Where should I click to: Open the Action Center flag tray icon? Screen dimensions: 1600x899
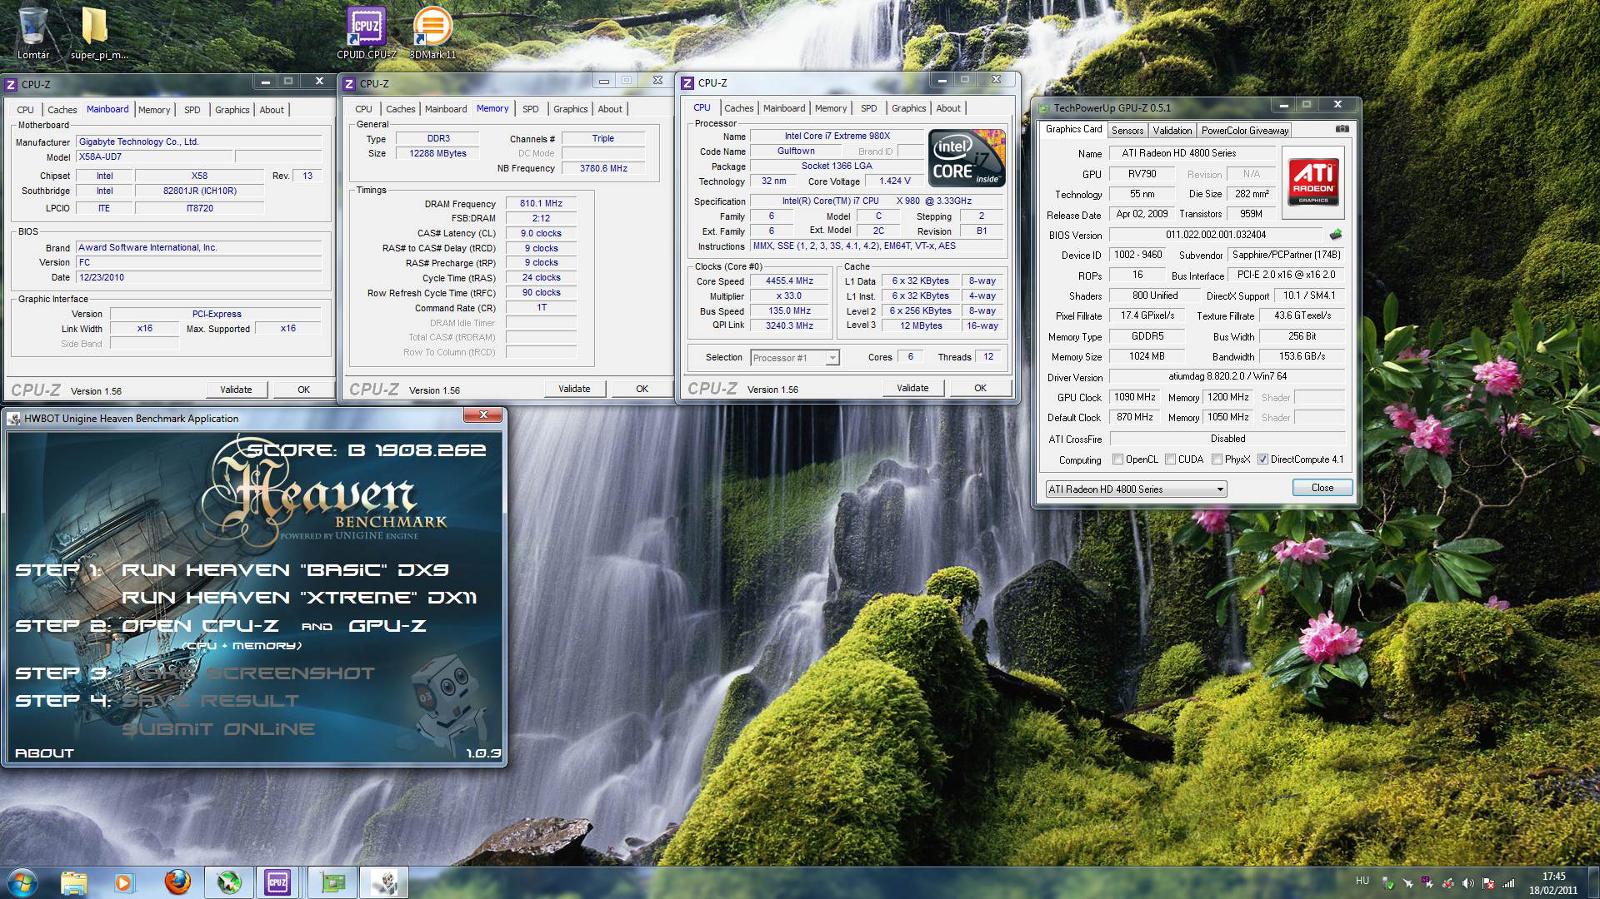1488,883
